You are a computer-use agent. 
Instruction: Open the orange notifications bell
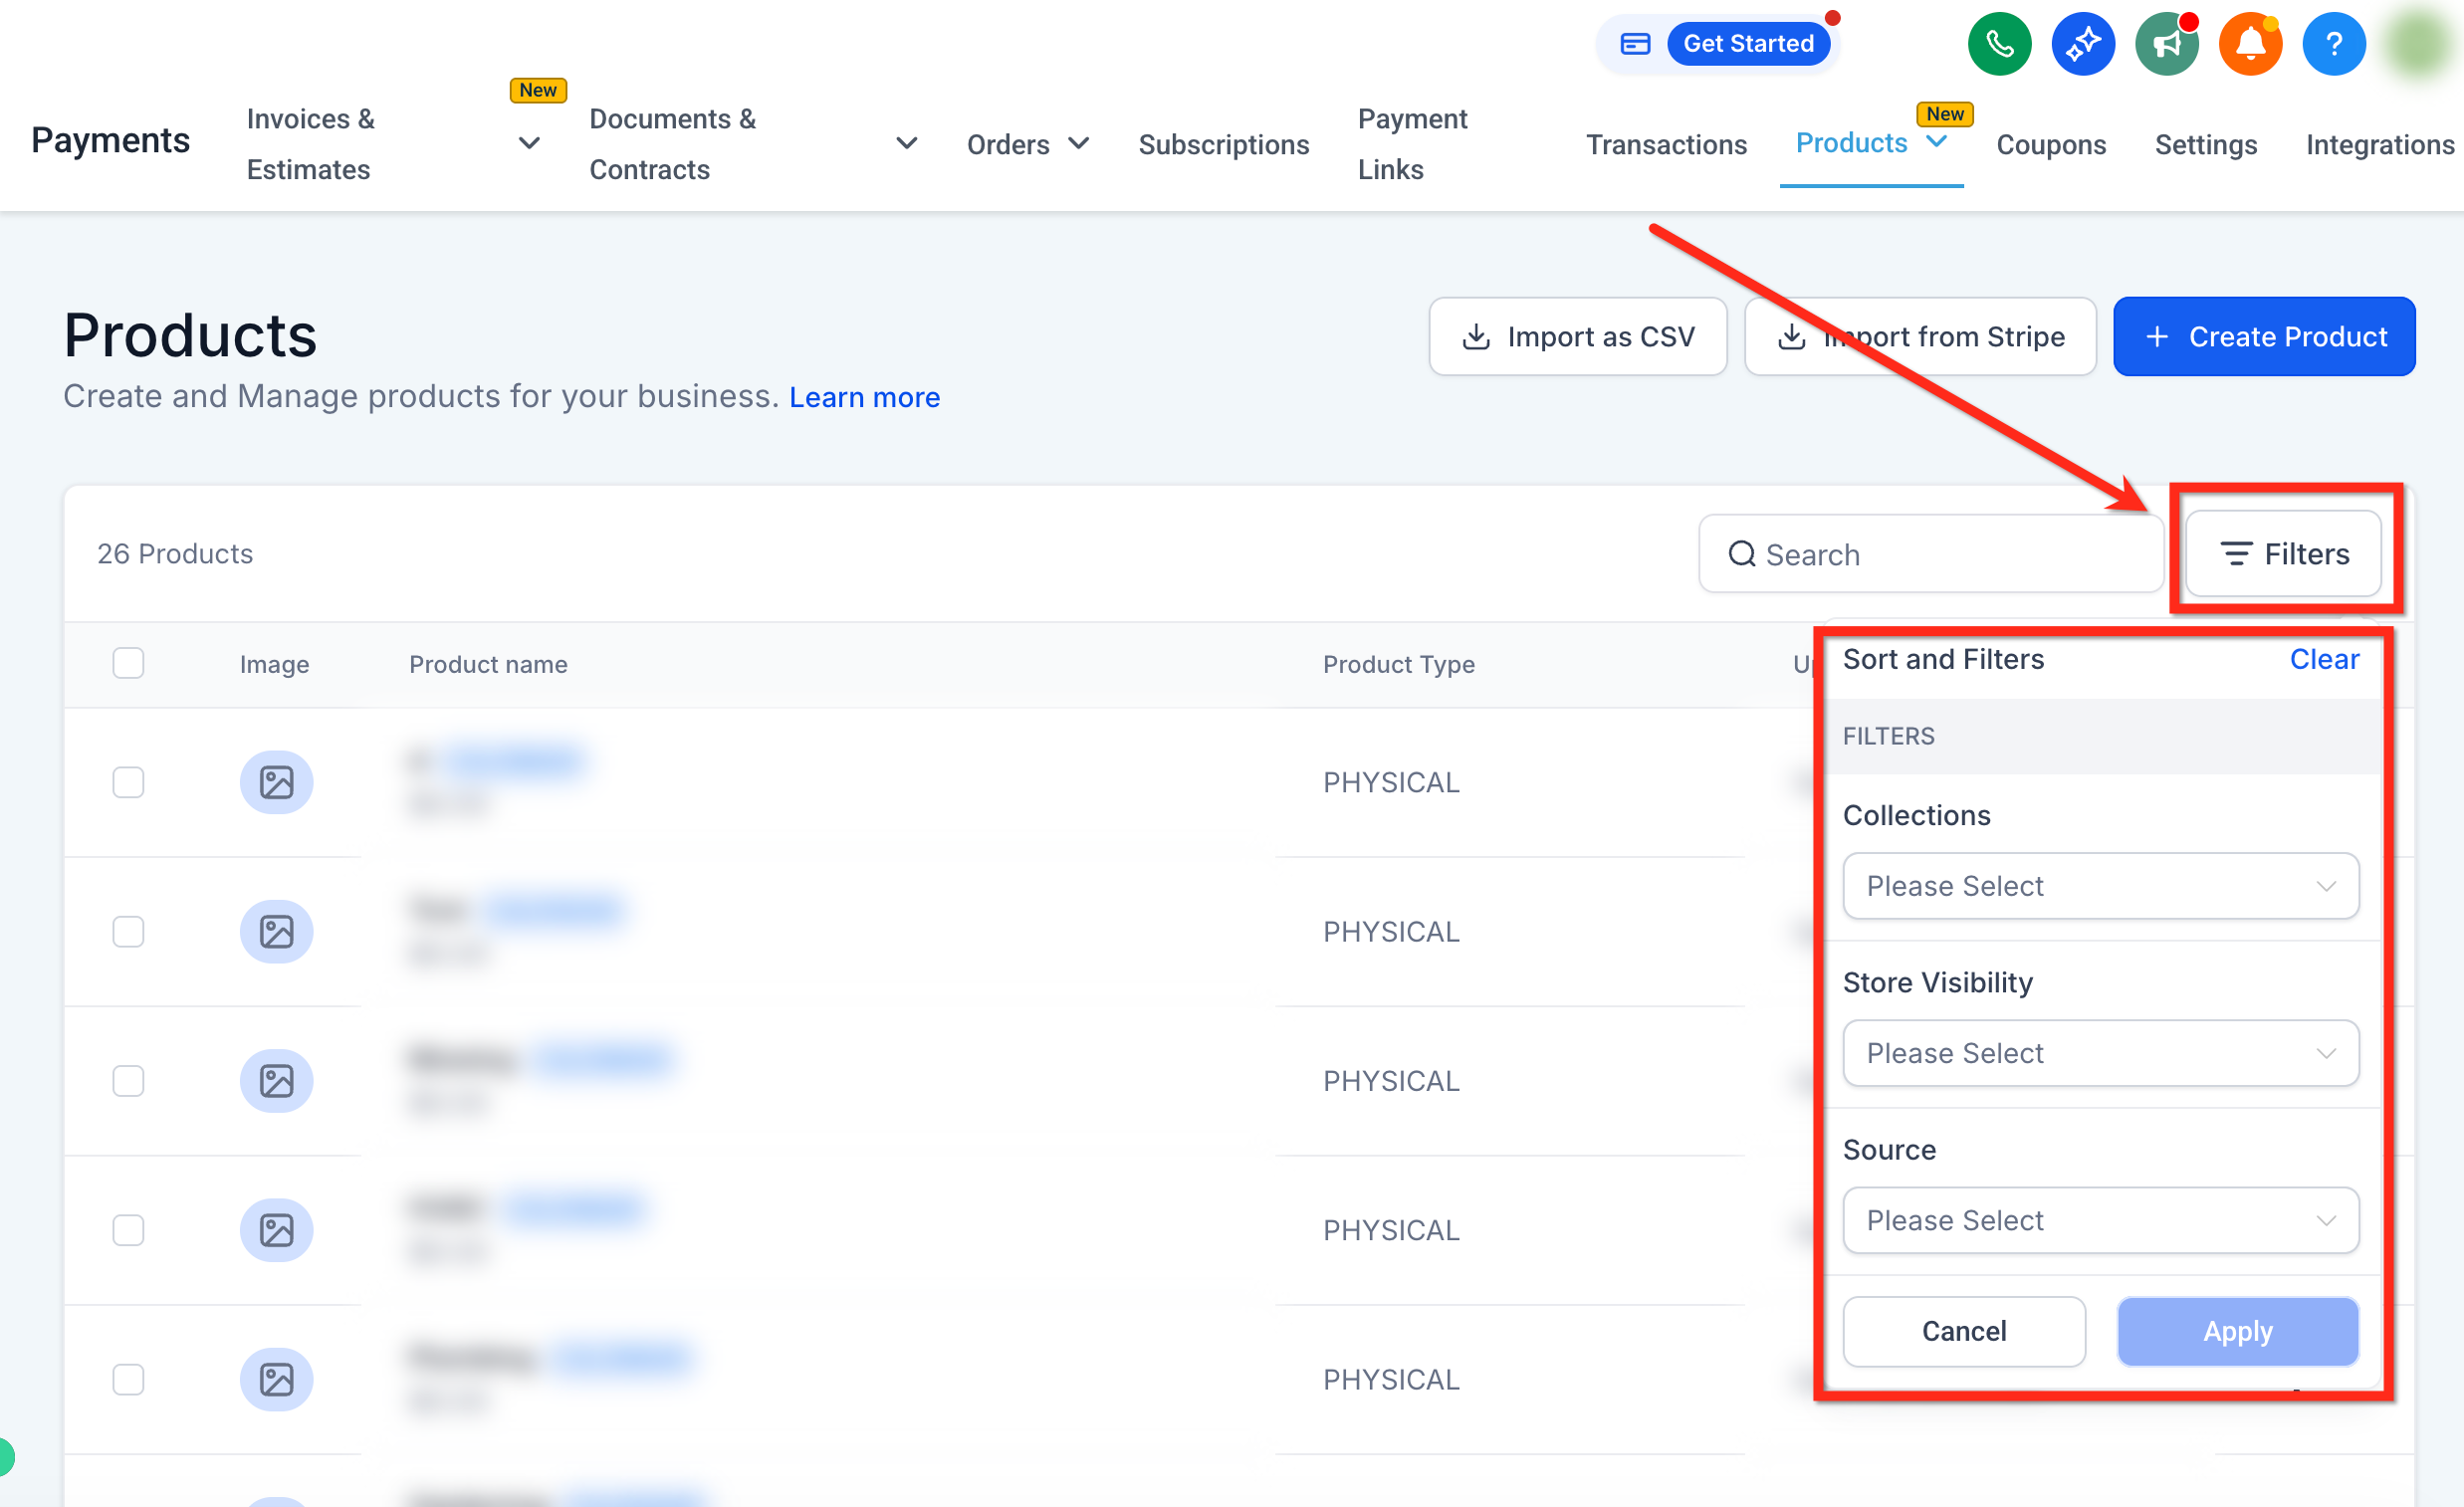(x=2250, y=44)
